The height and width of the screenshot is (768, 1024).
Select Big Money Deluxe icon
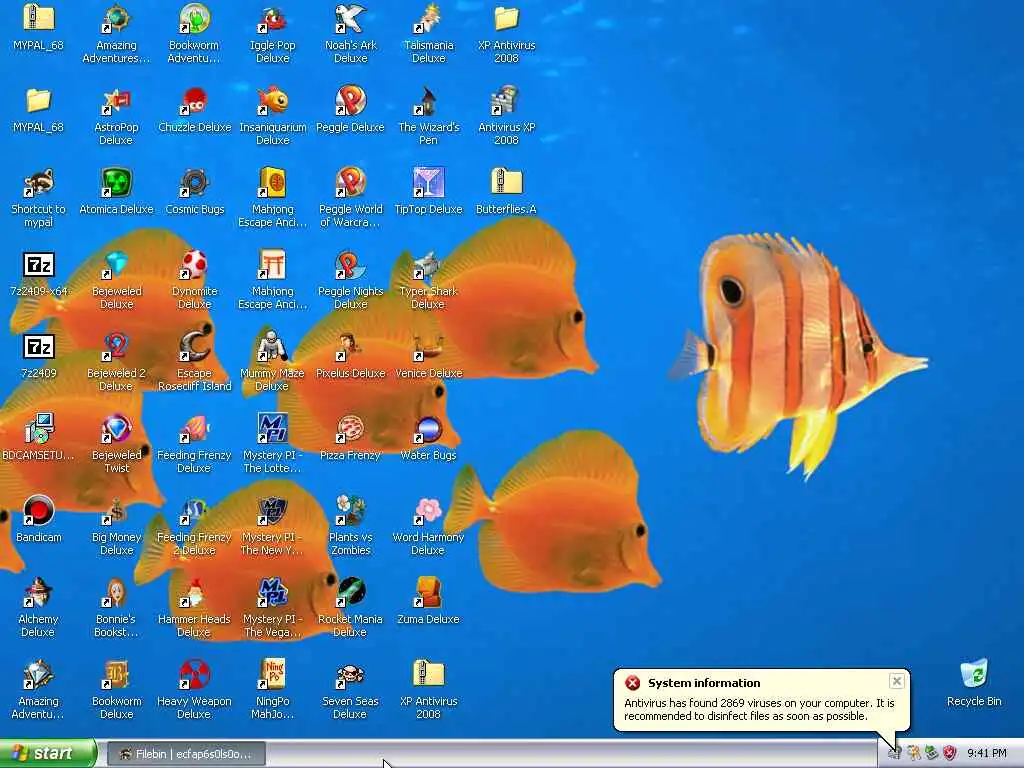[116, 511]
